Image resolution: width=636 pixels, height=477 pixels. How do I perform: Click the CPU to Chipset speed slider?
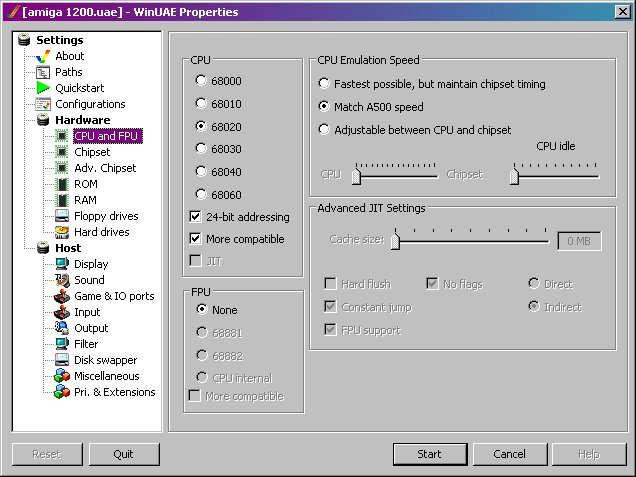395,173
